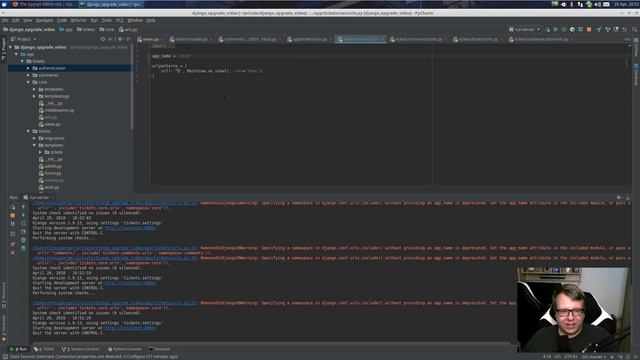
Task: Open the last localhost server link in console
Action: (130, 328)
